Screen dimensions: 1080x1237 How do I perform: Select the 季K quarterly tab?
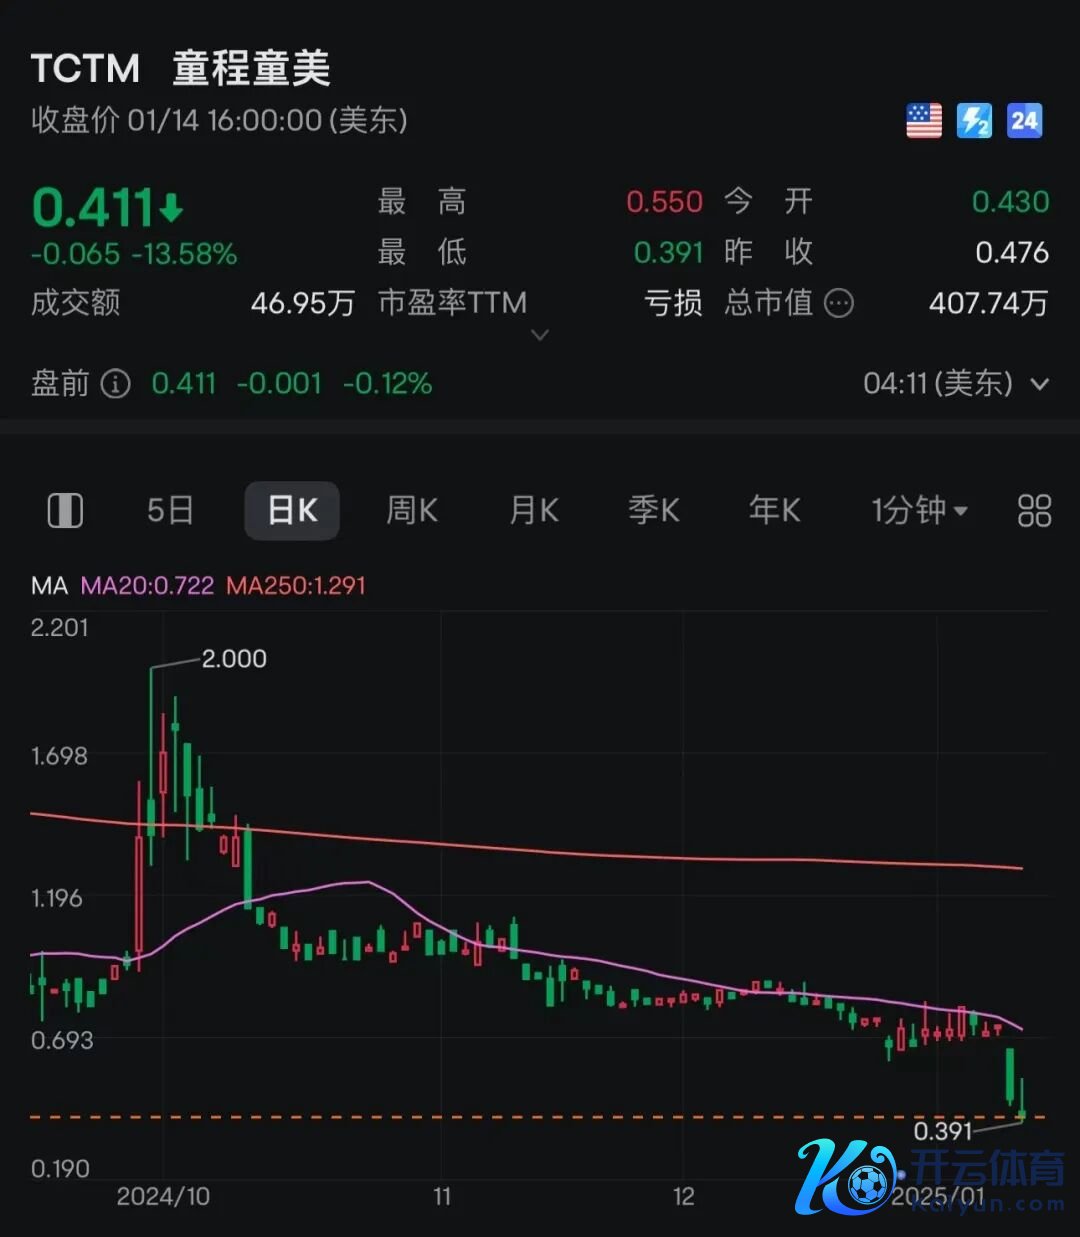tap(654, 510)
